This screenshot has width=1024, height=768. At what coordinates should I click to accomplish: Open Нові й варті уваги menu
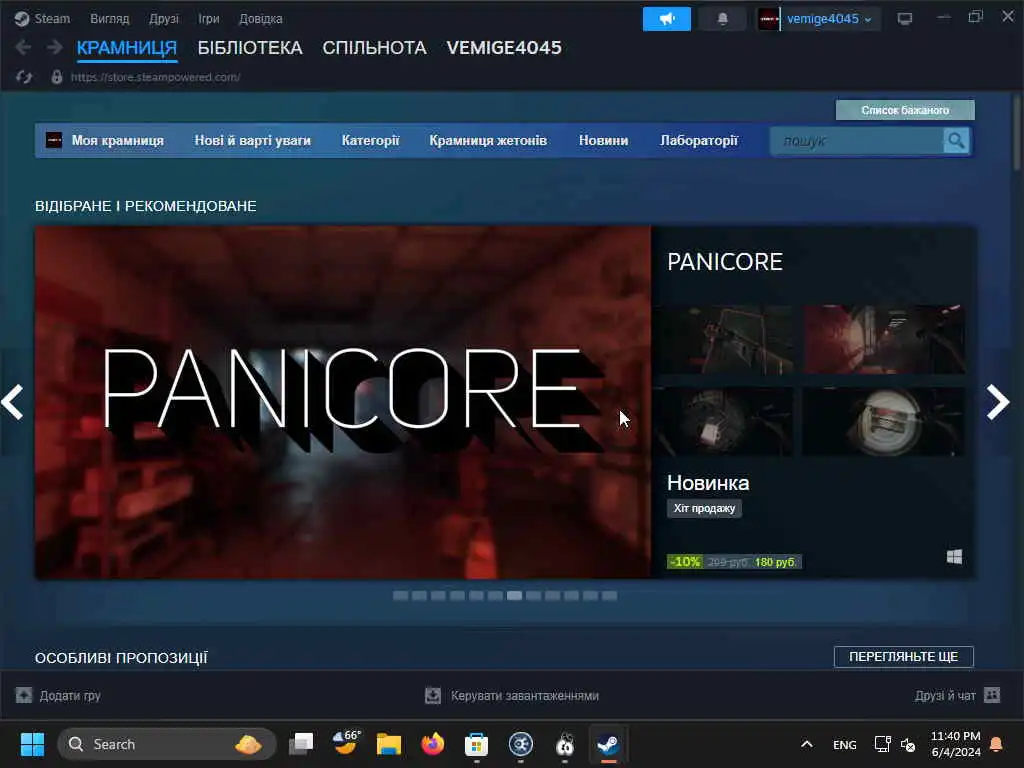[252, 140]
